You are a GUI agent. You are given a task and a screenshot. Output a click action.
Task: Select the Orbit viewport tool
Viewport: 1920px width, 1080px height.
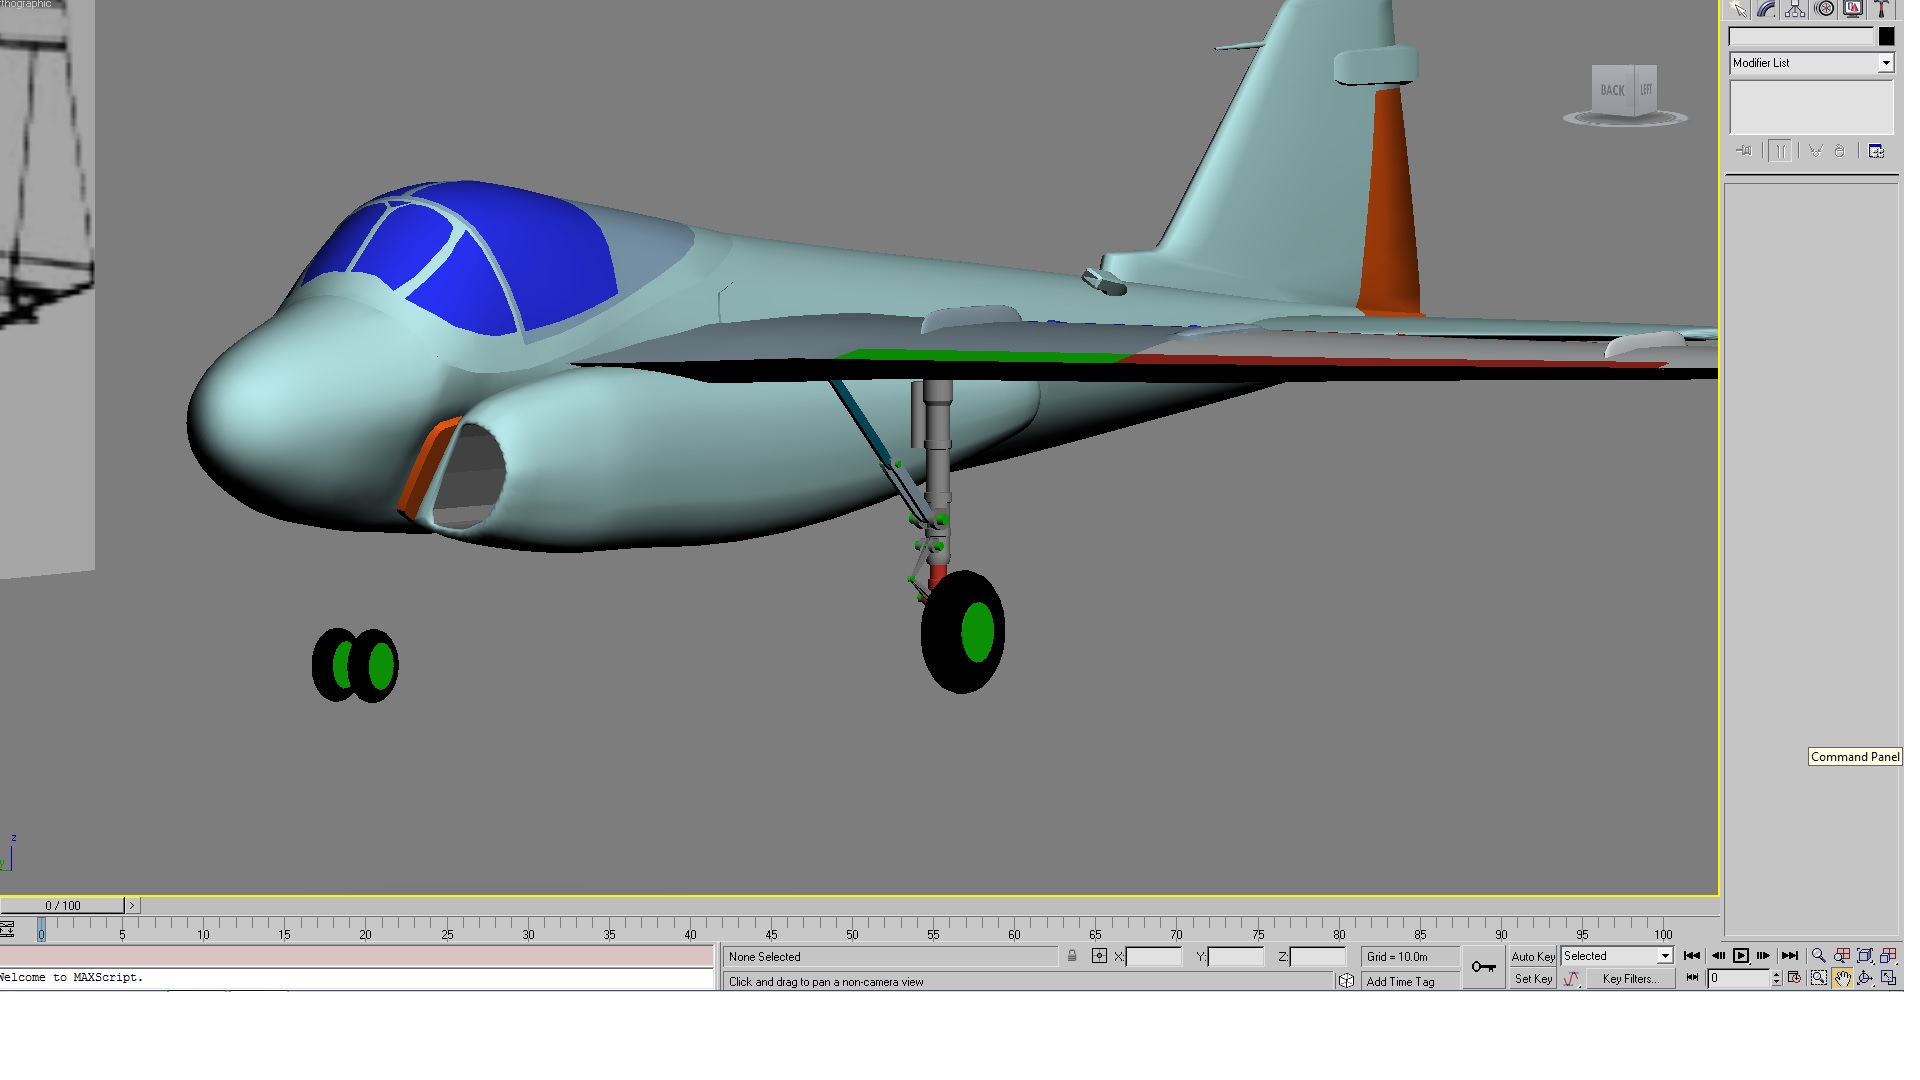[1865, 979]
